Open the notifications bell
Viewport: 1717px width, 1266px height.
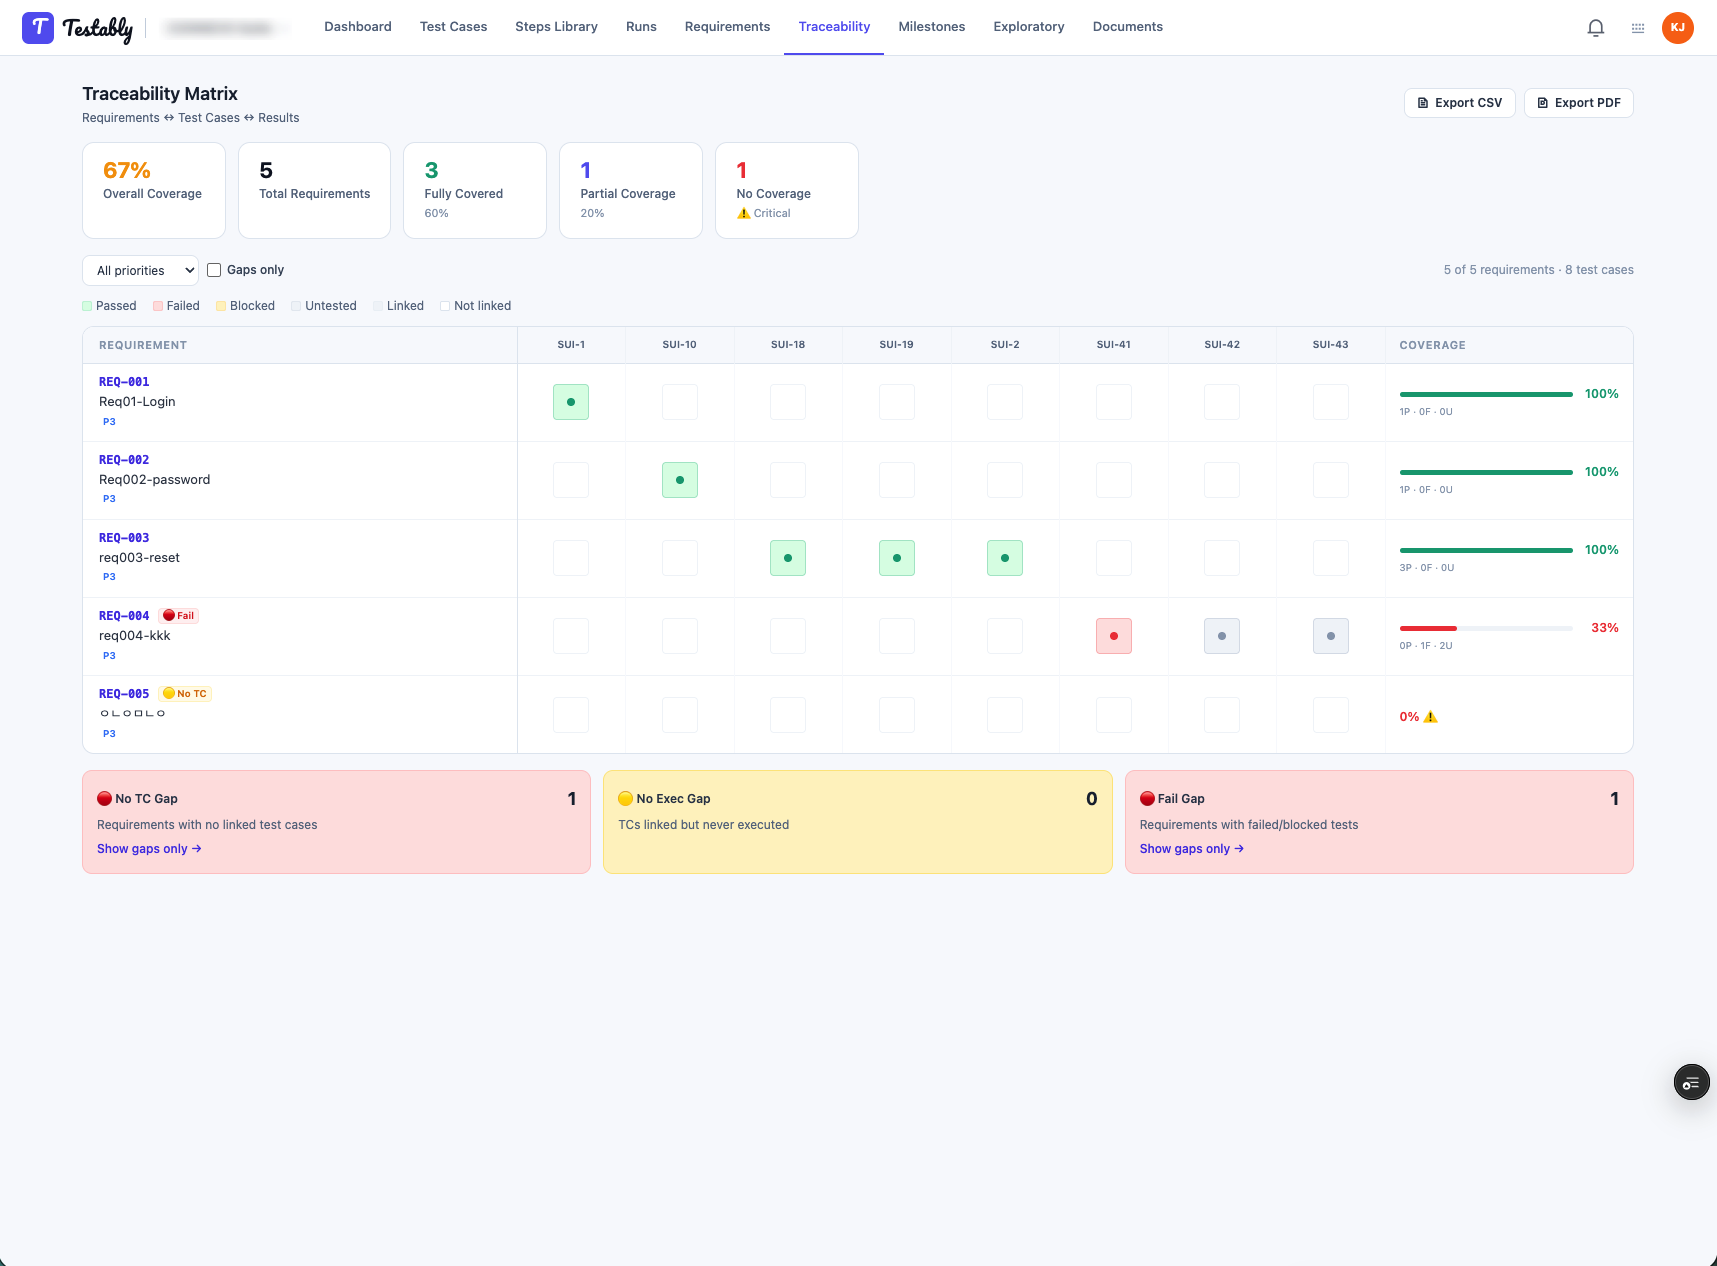coord(1595,28)
